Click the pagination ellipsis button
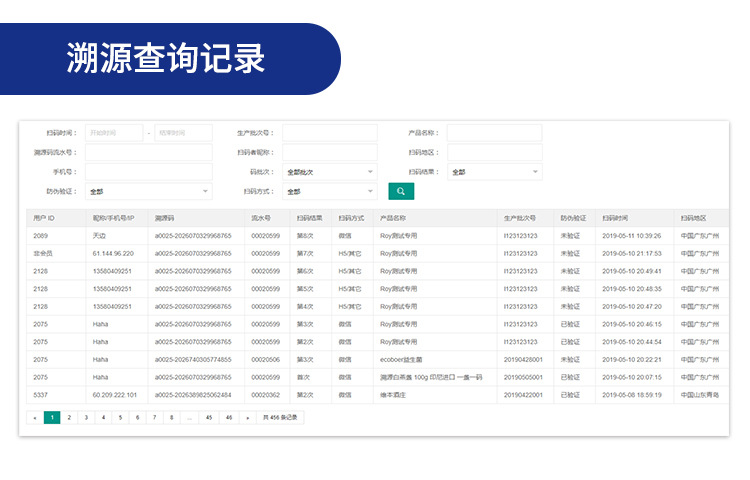The height and width of the screenshot is (480, 750). coord(189,417)
